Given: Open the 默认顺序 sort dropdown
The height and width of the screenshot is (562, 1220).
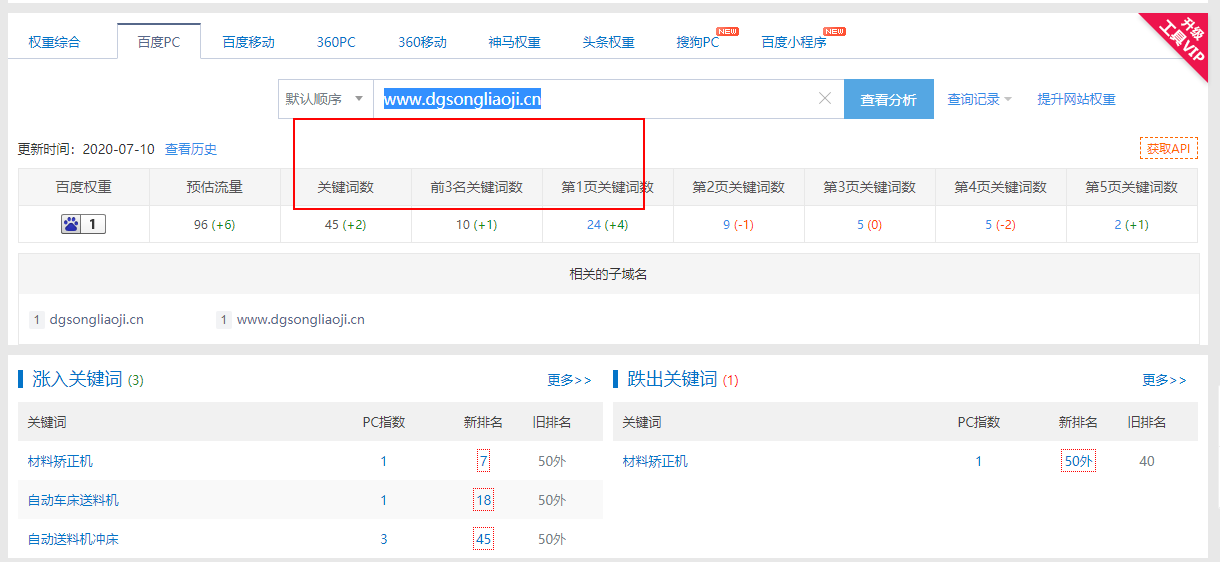Looking at the screenshot, I should (x=325, y=99).
